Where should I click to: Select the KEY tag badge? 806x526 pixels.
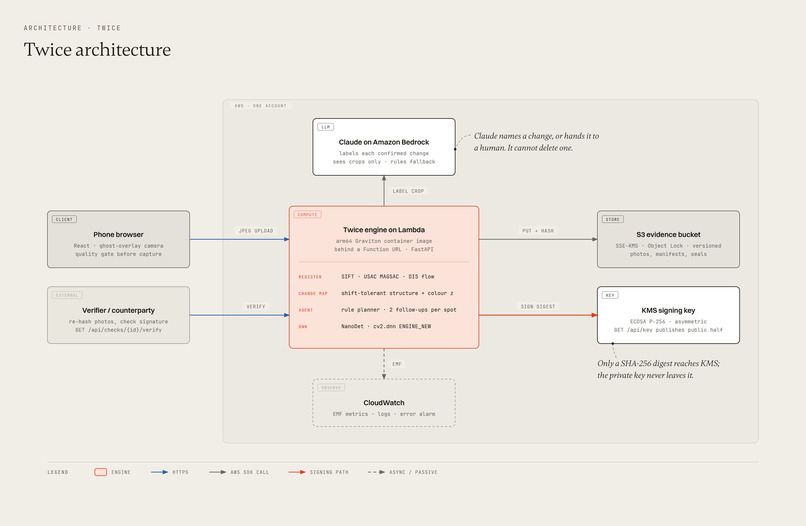(x=610, y=295)
